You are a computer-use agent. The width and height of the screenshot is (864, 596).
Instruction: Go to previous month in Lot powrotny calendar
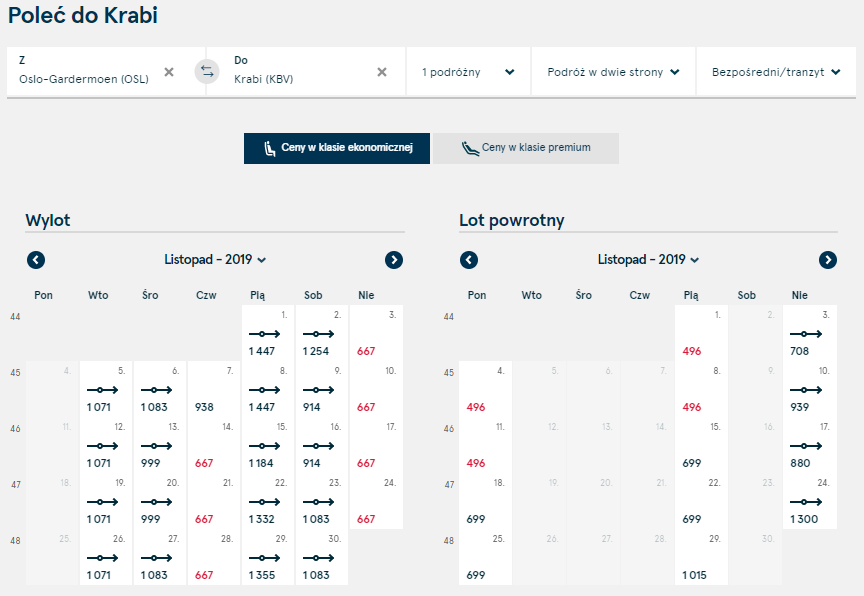tap(469, 260)
